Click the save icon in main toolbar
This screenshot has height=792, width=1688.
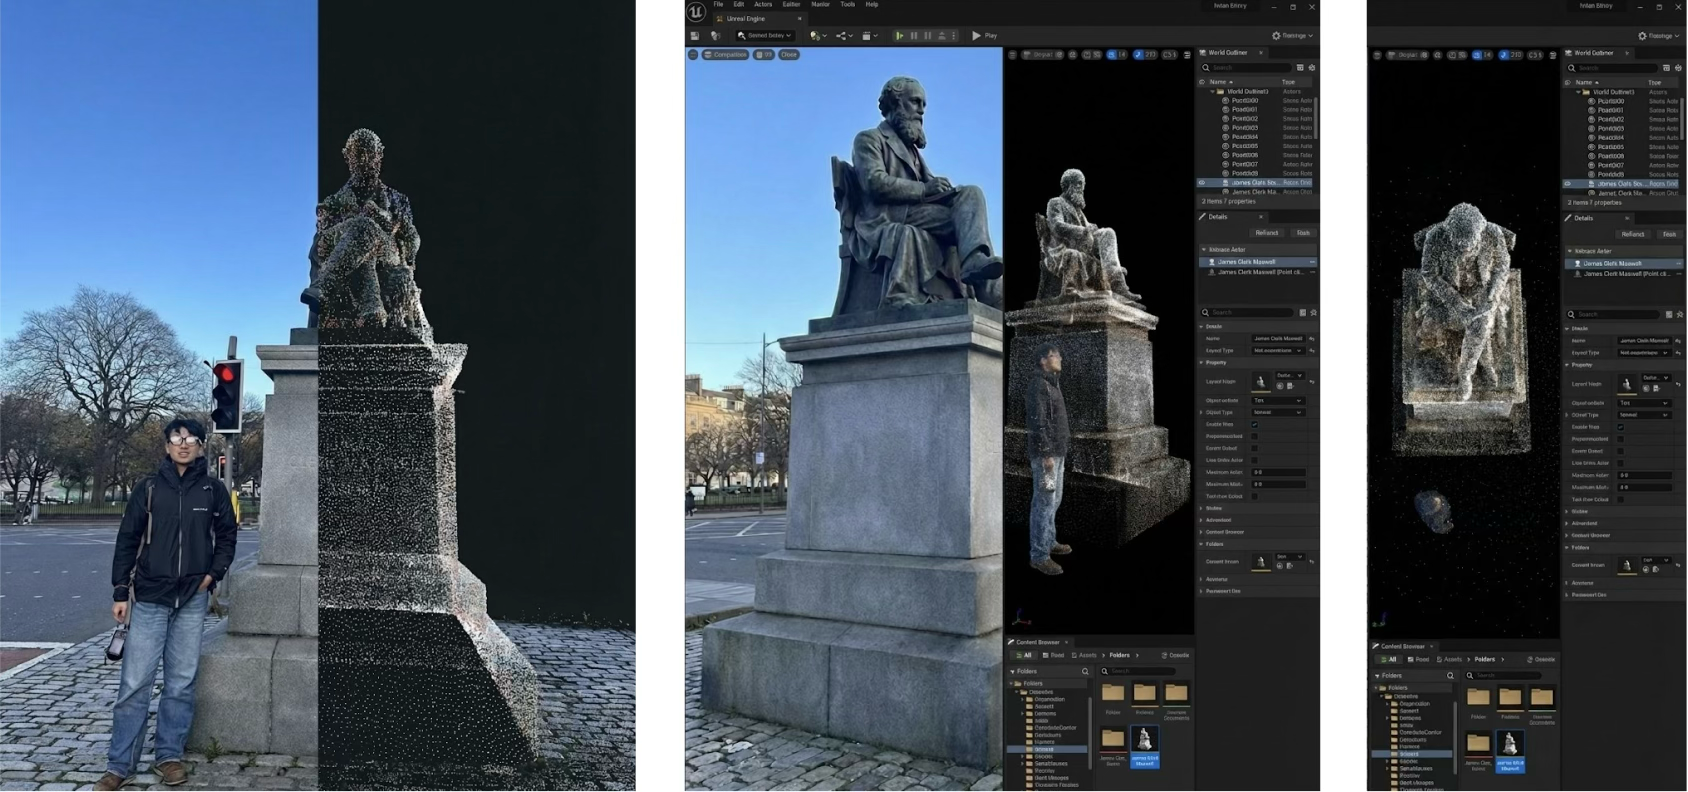(x=695, y=36)
